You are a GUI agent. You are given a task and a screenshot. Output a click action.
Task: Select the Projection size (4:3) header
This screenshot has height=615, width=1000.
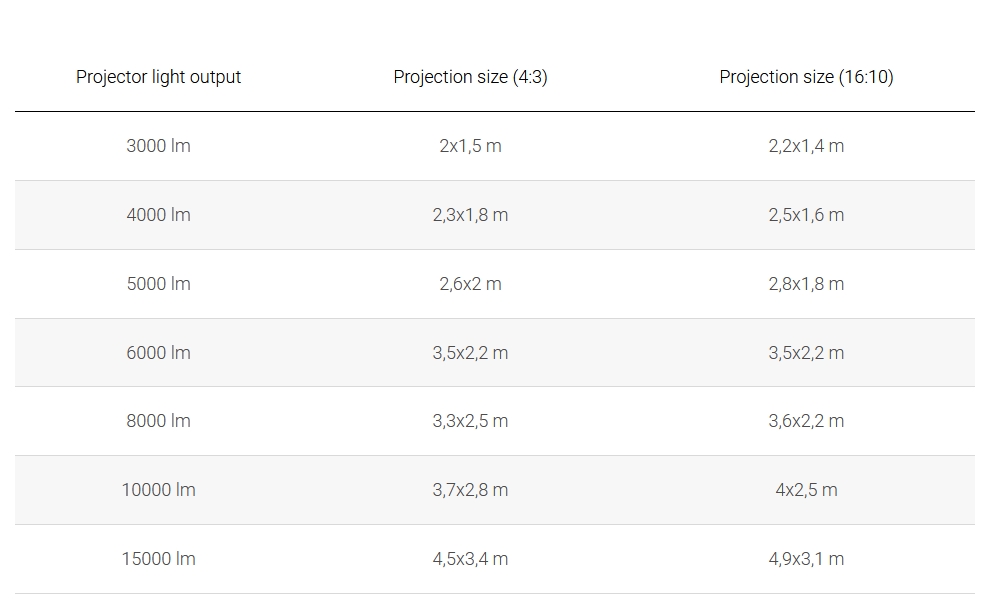tap(470, 77)
